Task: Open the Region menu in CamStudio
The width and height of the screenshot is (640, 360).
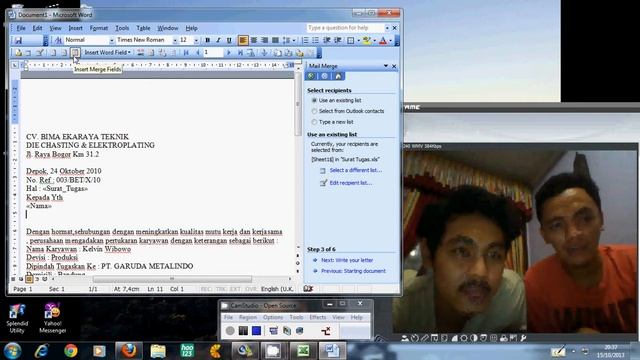Action: tap(248, 317)
